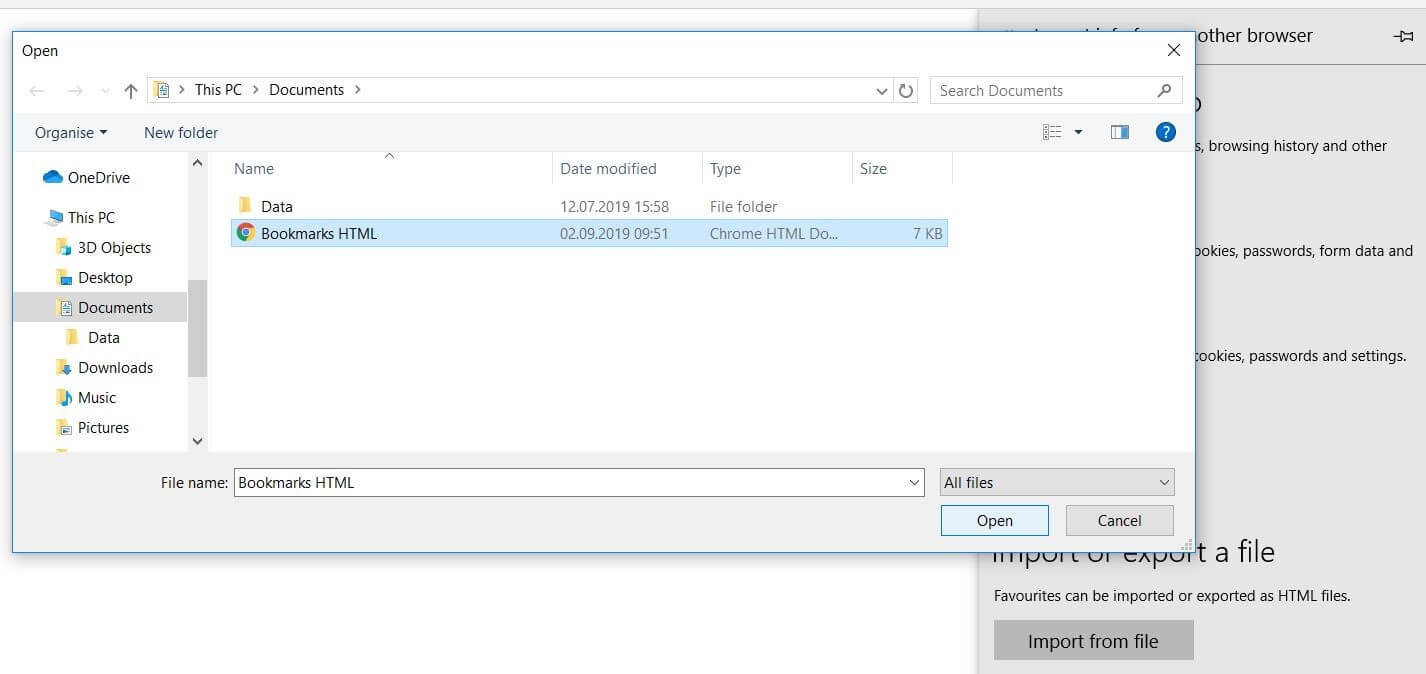
Task: Refresh the Documents folder view
Action: coord(906,90)
